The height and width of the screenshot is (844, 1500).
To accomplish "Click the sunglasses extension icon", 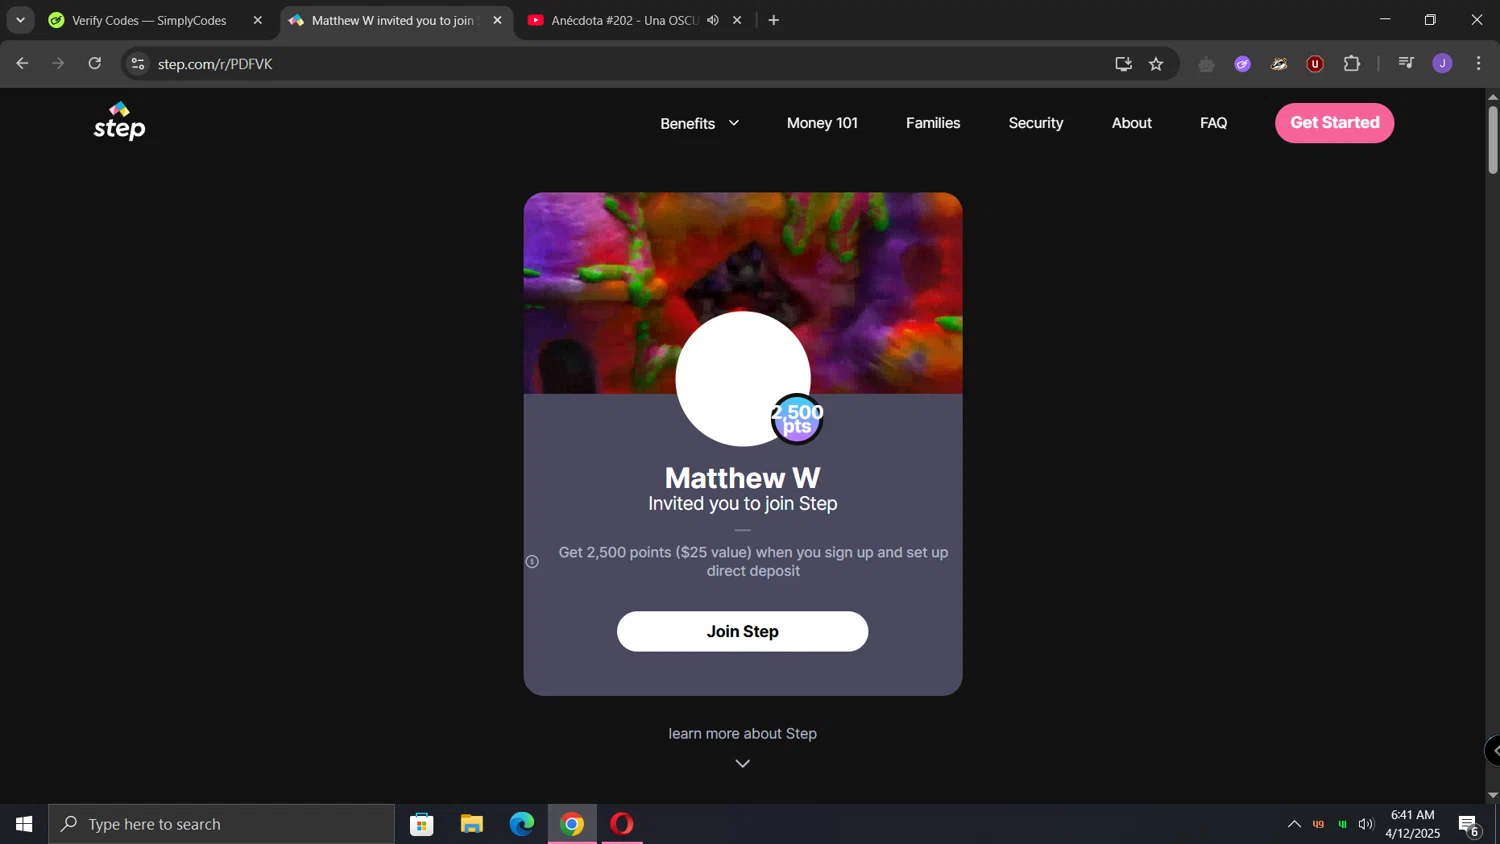I will (1279, 64).
